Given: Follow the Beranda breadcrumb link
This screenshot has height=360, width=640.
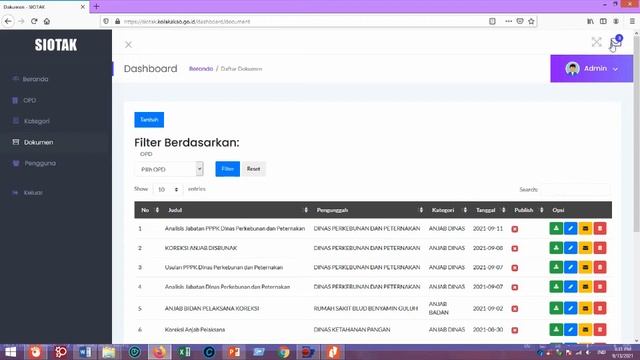Looking at the screenshot, I should (201, 69).
